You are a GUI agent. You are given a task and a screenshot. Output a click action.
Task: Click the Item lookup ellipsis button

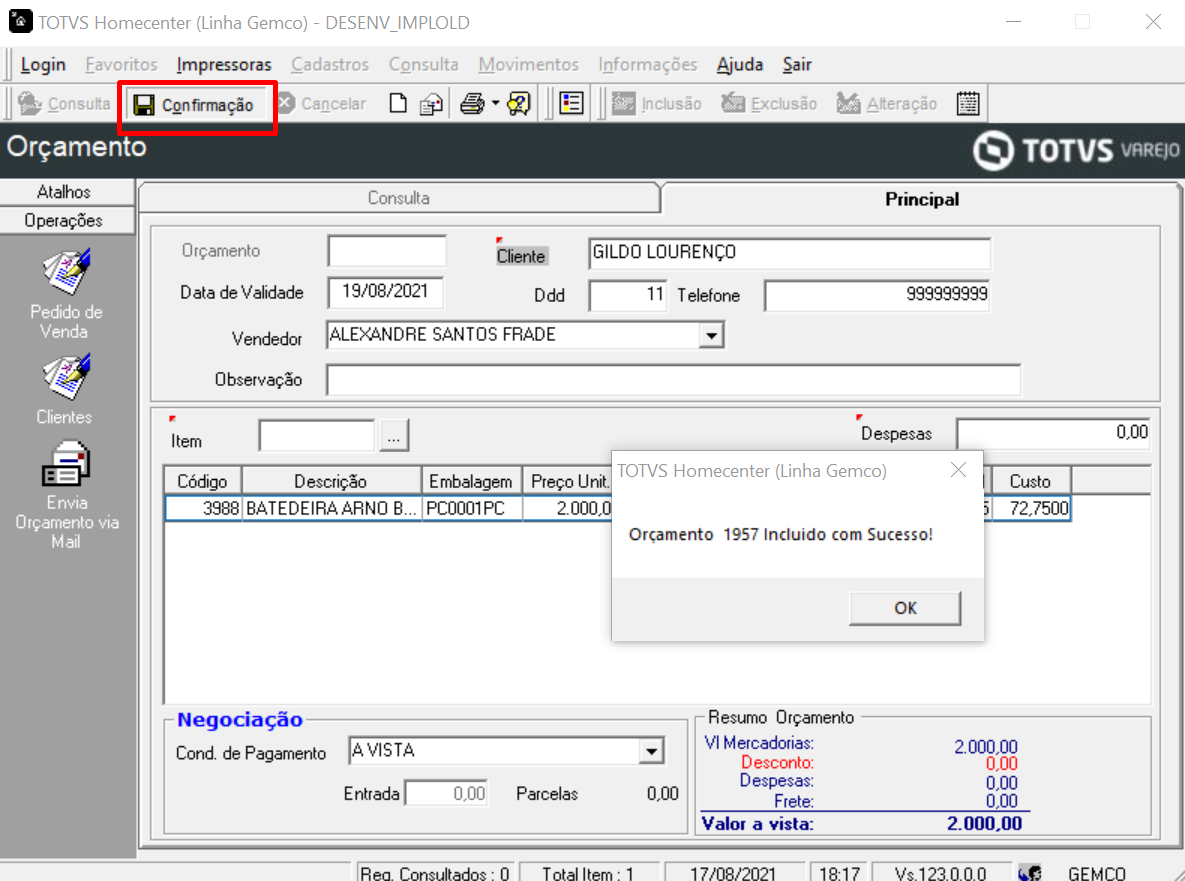[394, 436]
